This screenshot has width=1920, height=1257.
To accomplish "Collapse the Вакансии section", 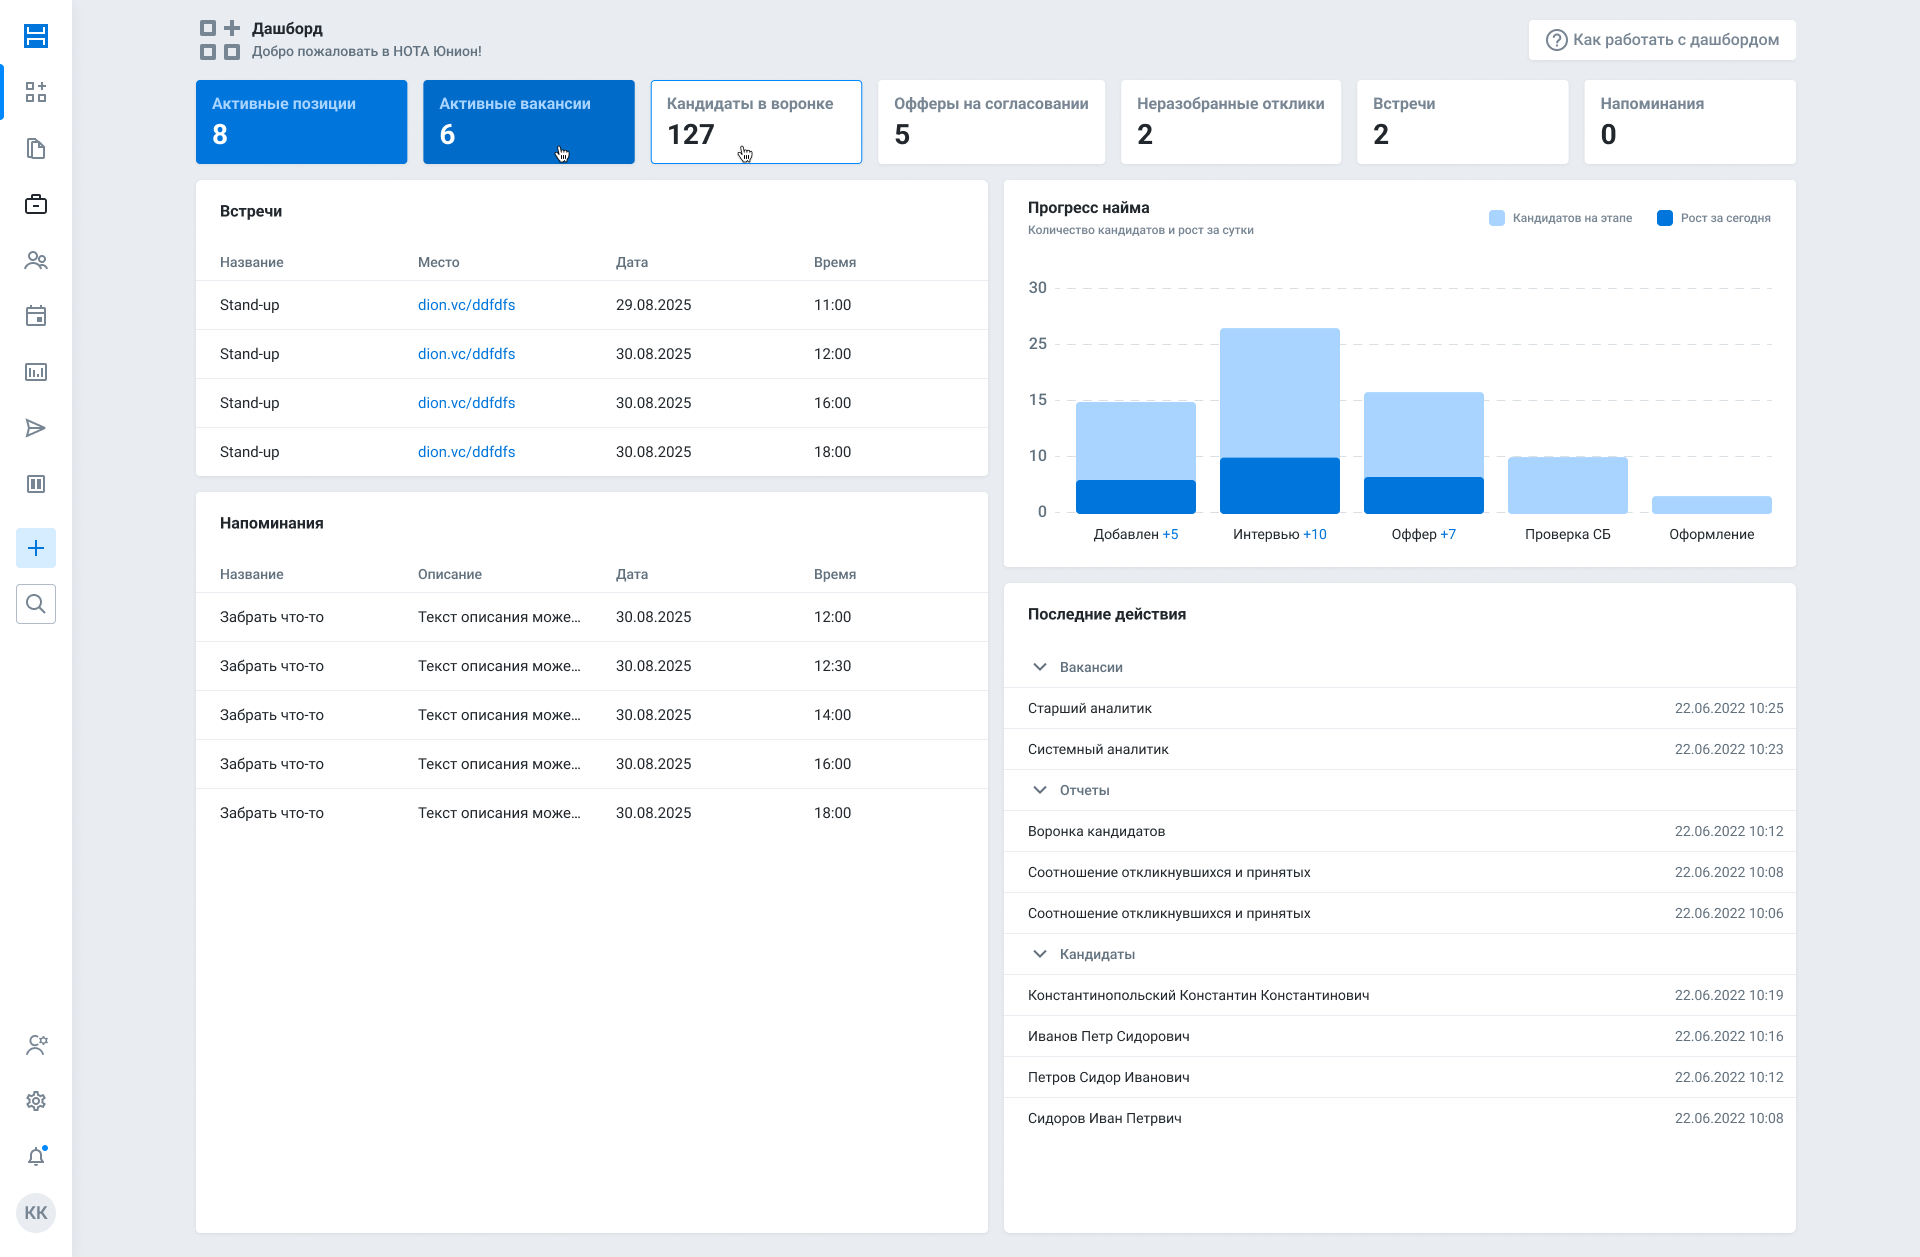I will click(1040, 667).
